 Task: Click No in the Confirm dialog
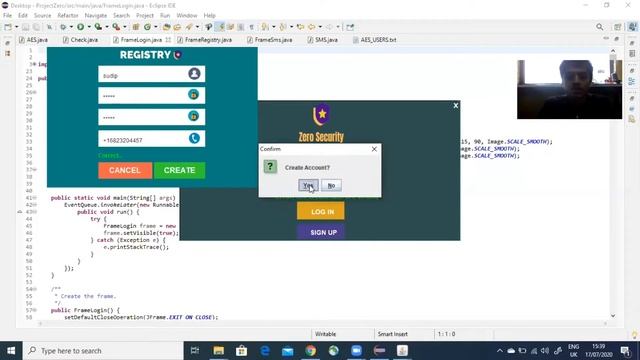[331, 185]
